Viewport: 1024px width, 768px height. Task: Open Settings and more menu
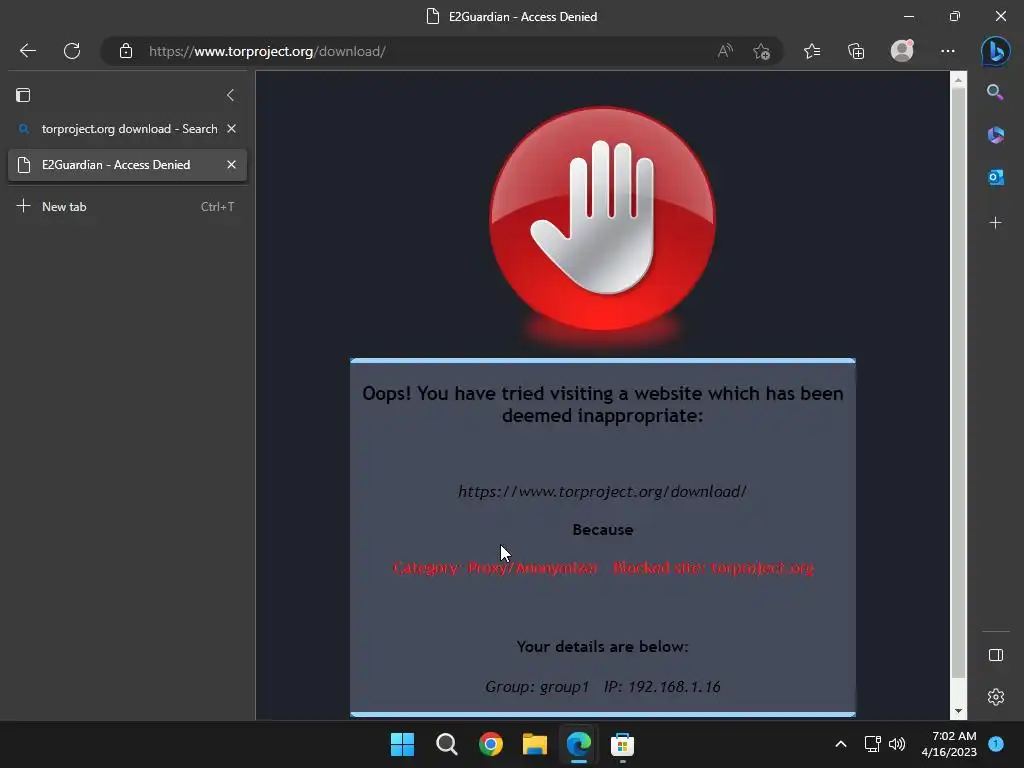click(x=948, y=51)
